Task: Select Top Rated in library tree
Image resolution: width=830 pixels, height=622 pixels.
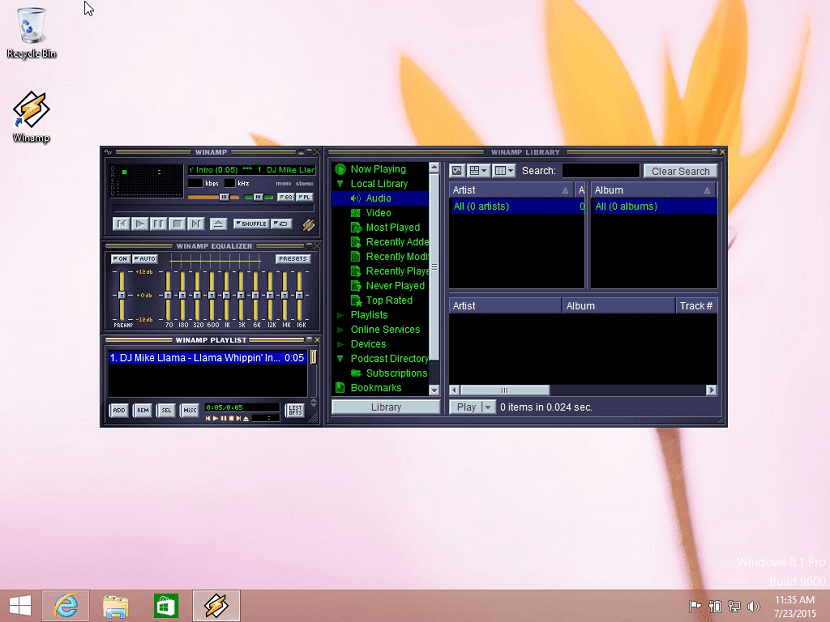Action: (389, 300)
